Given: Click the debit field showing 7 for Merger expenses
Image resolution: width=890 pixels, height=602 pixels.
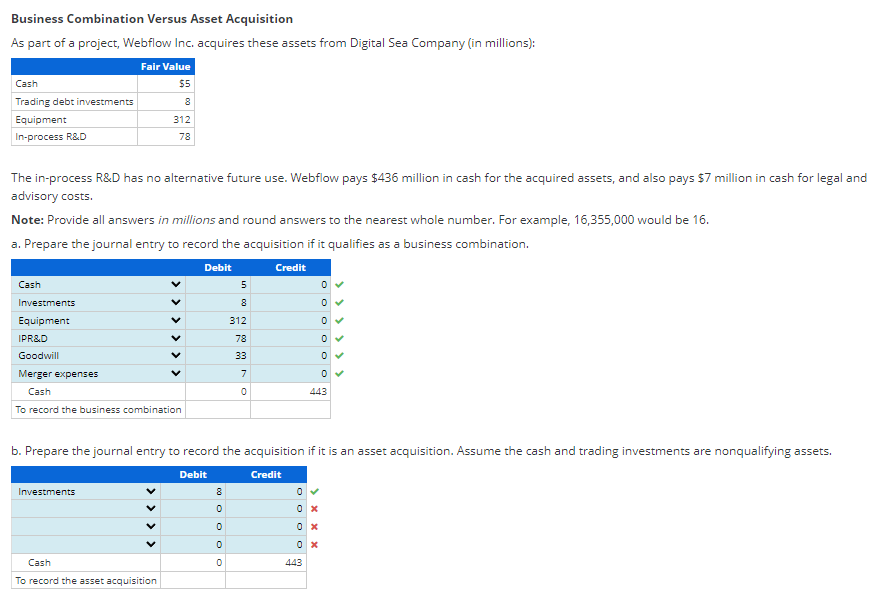Looking at the screenshot, I should coord(218,373).
